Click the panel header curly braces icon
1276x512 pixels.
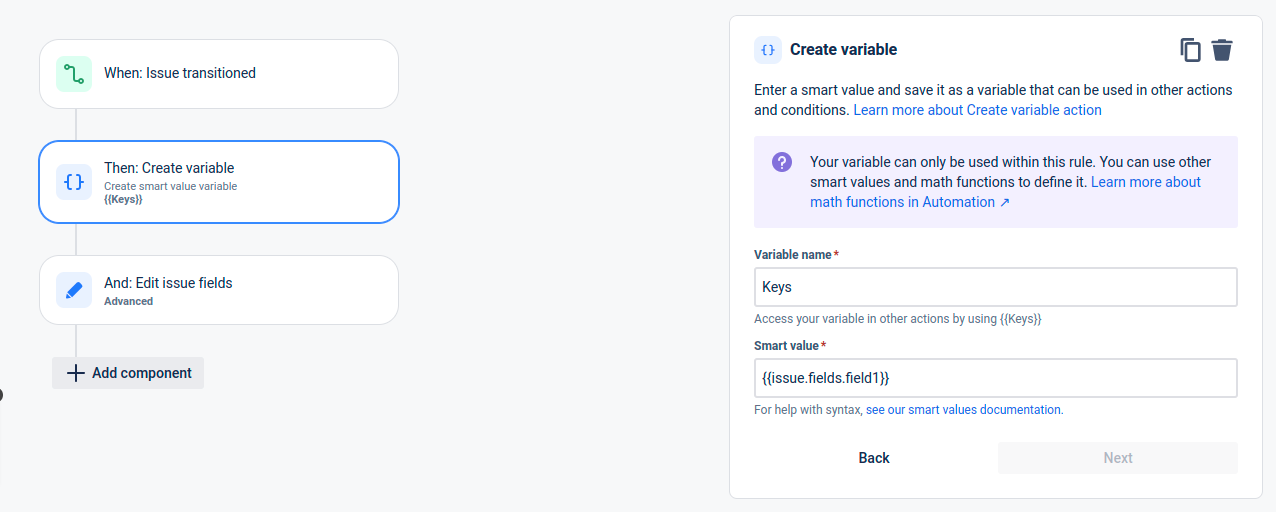pos(768,50)
